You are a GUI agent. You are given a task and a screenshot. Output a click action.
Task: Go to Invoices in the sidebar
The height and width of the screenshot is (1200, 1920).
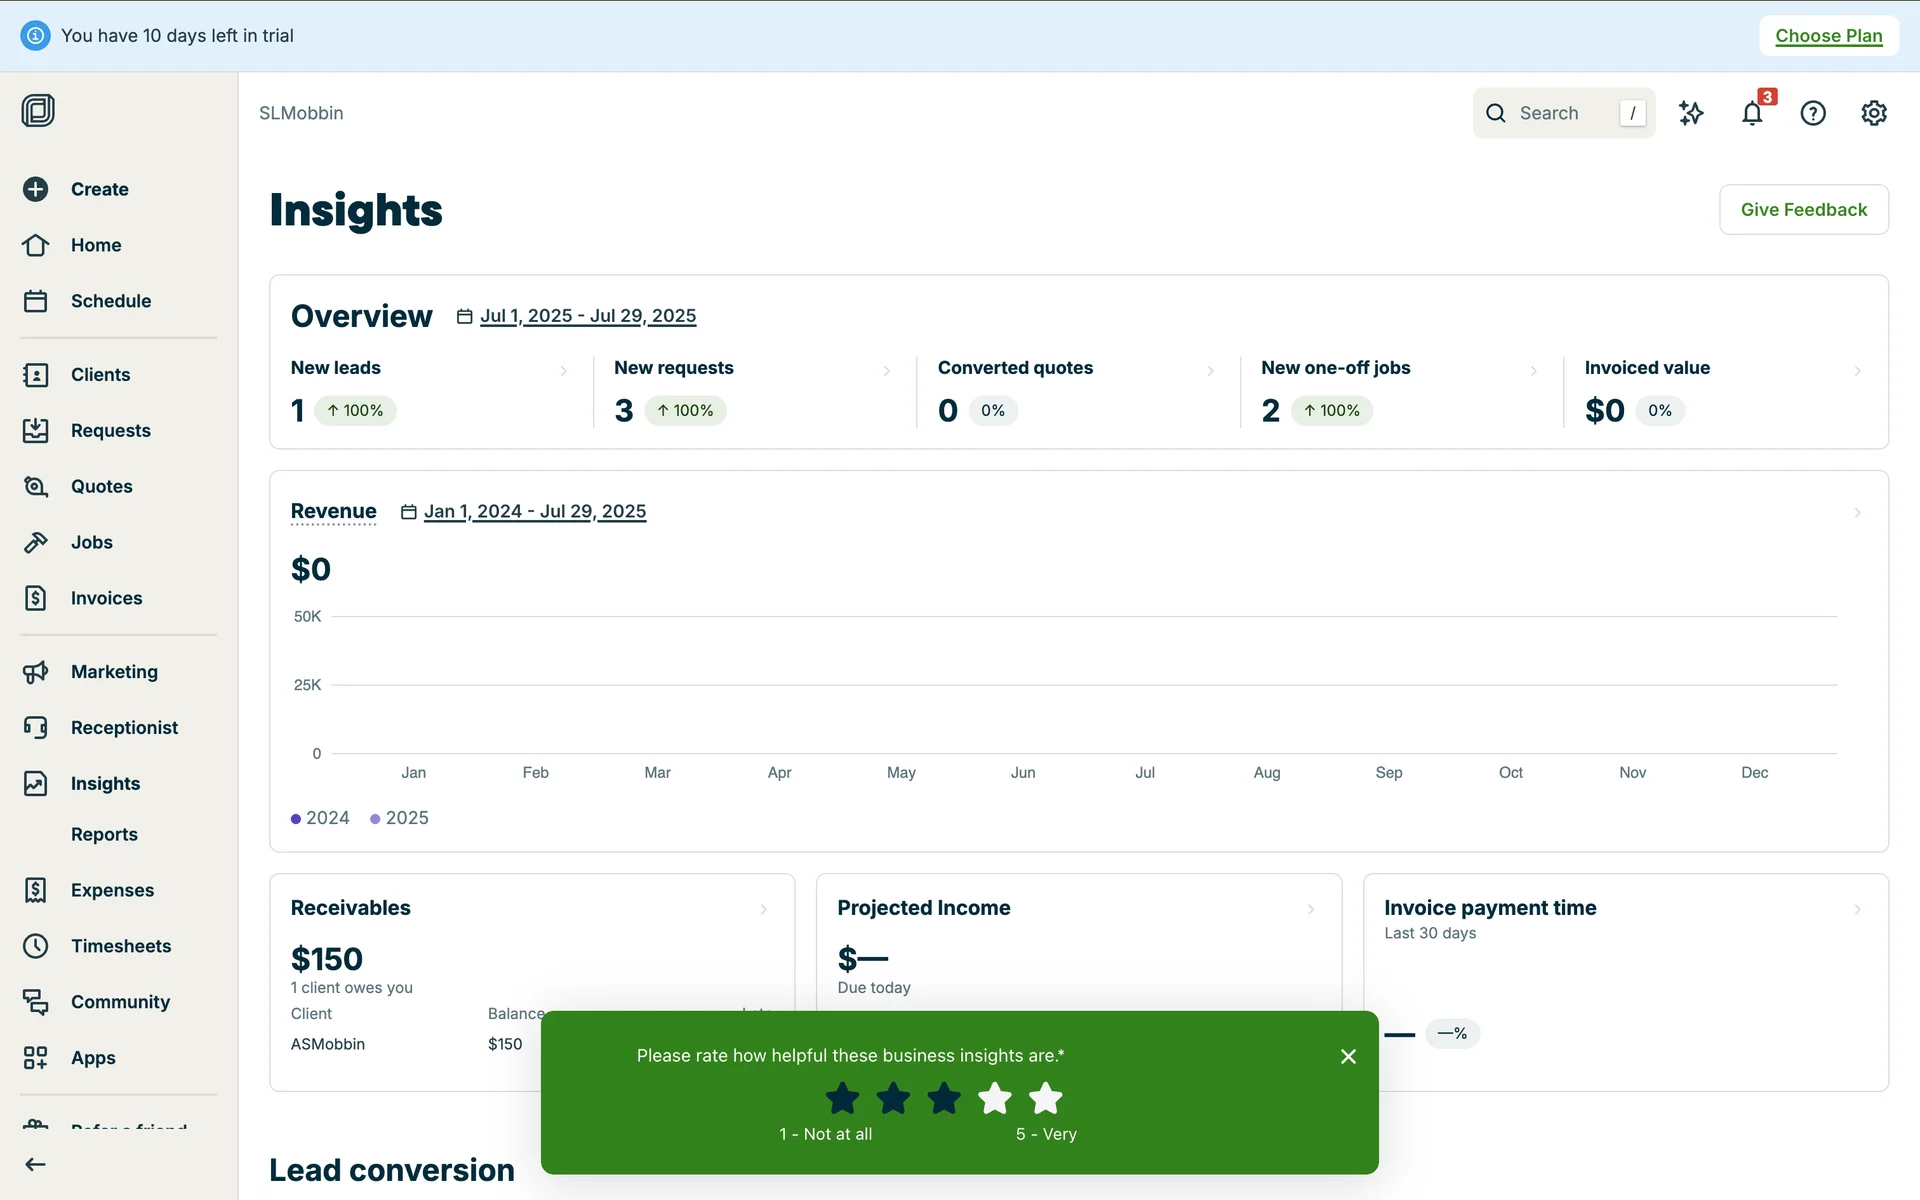click(106, 598)
